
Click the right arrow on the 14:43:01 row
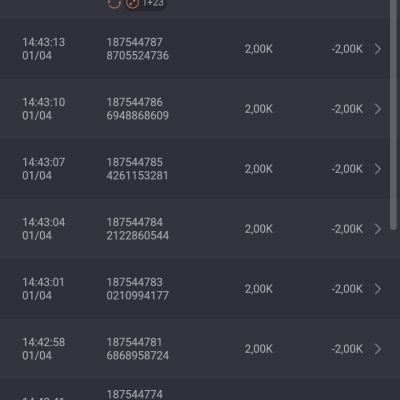378,289
